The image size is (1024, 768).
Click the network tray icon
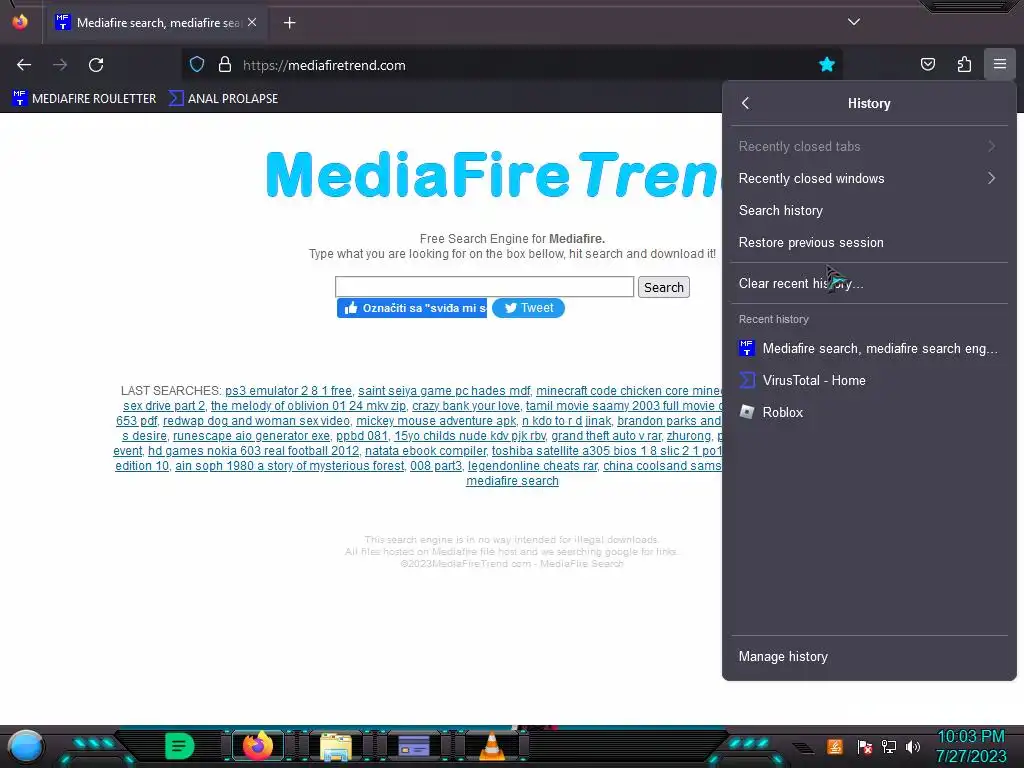point(889,746)
